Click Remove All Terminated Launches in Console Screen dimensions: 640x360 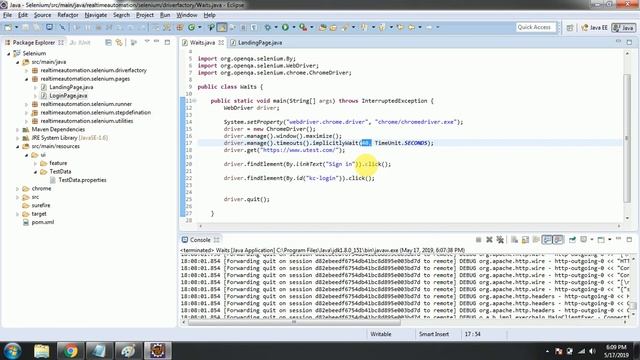pyautogui.click(x=500, y=240)
